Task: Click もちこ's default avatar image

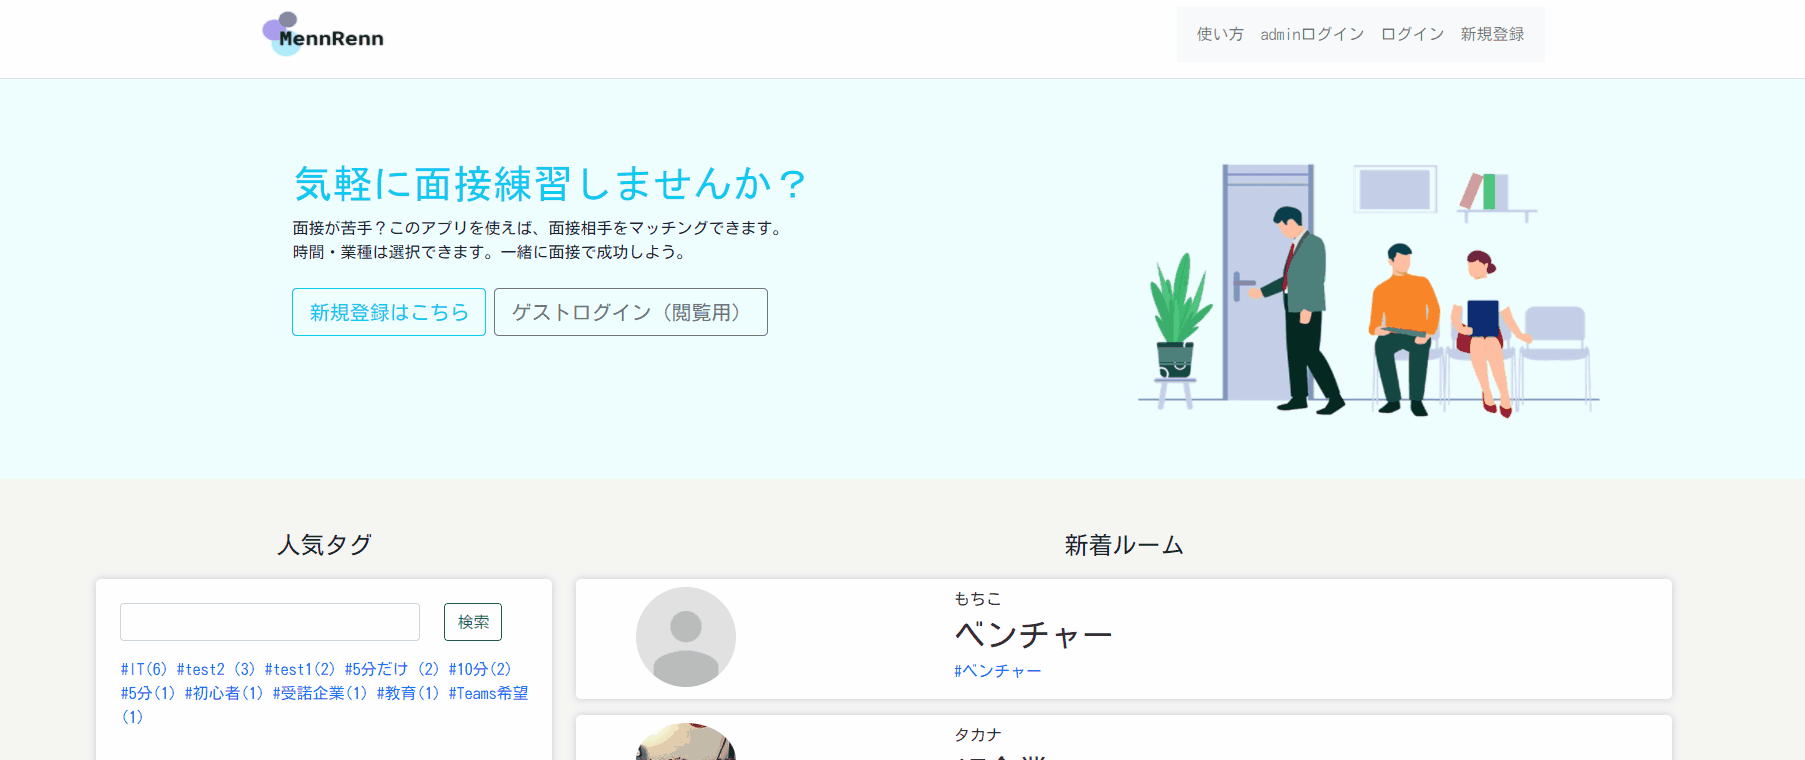Action: click(x=686, y=637)
